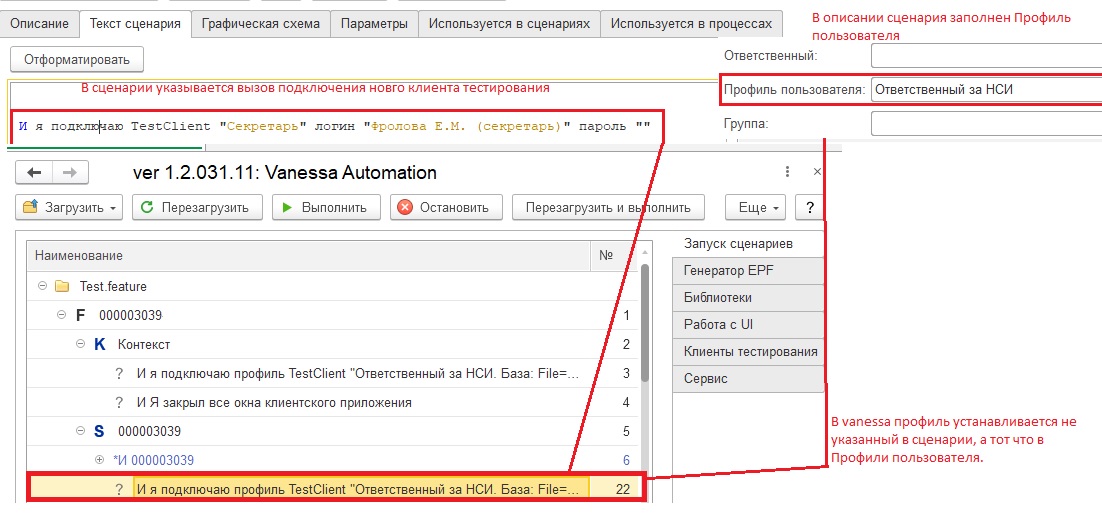1102x525 pixels.
Task: Collapse the Test.feature folder node
Action: tap(42, 286)
